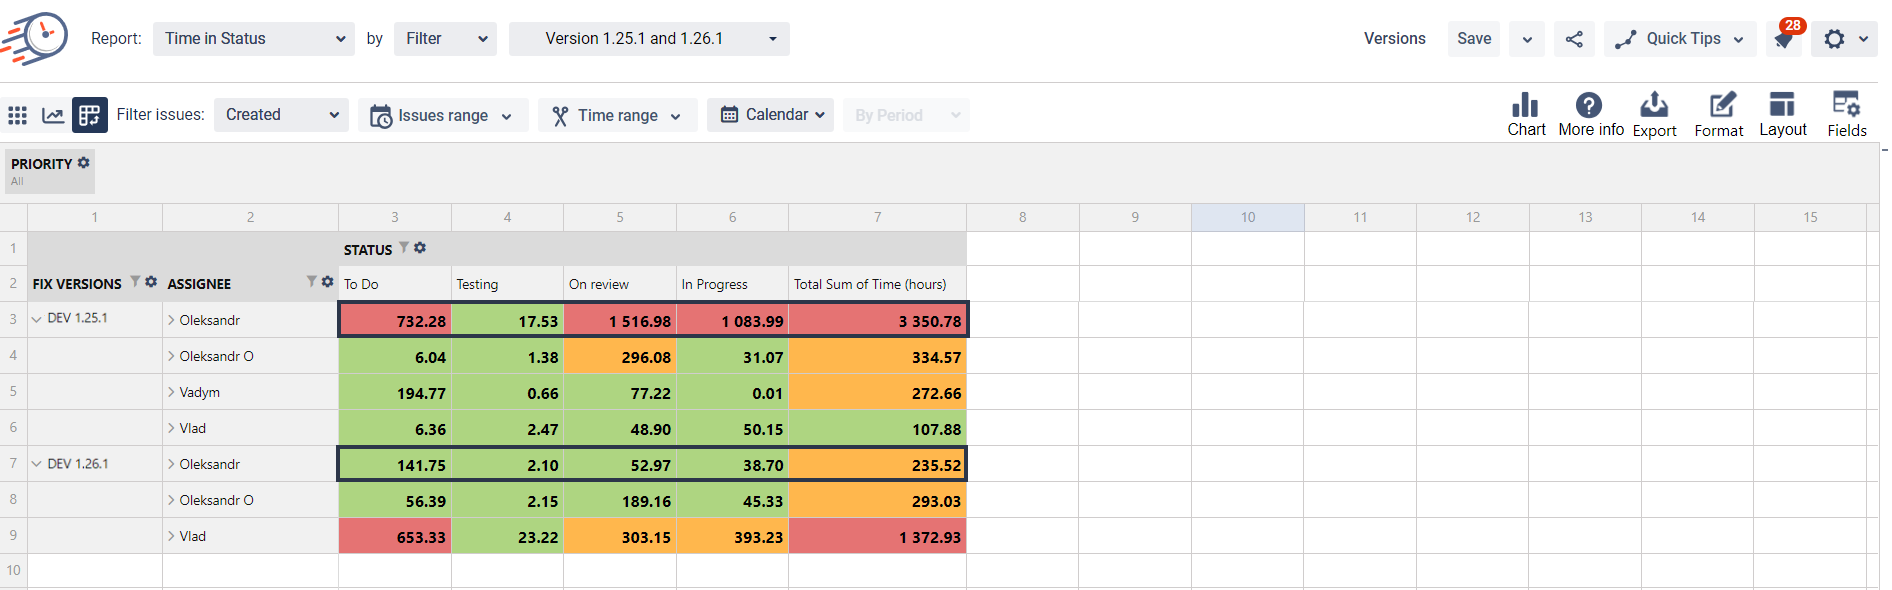Image resolution: width=1892 pixels, height=590 pixels.
Task: Open notifications with 28 badge
Action: click(1783, 39)
